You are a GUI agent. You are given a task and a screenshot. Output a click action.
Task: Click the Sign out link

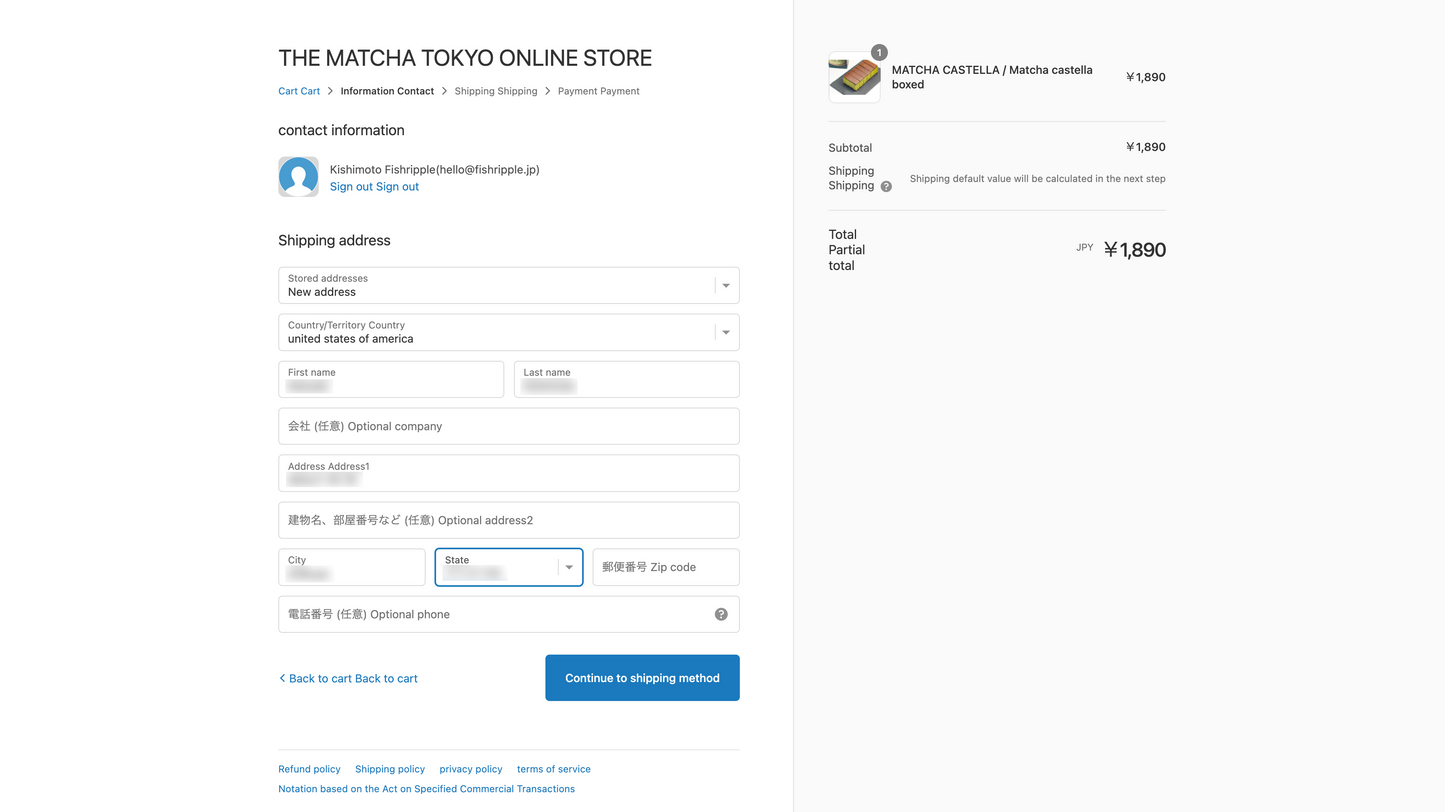click(374, 187)
